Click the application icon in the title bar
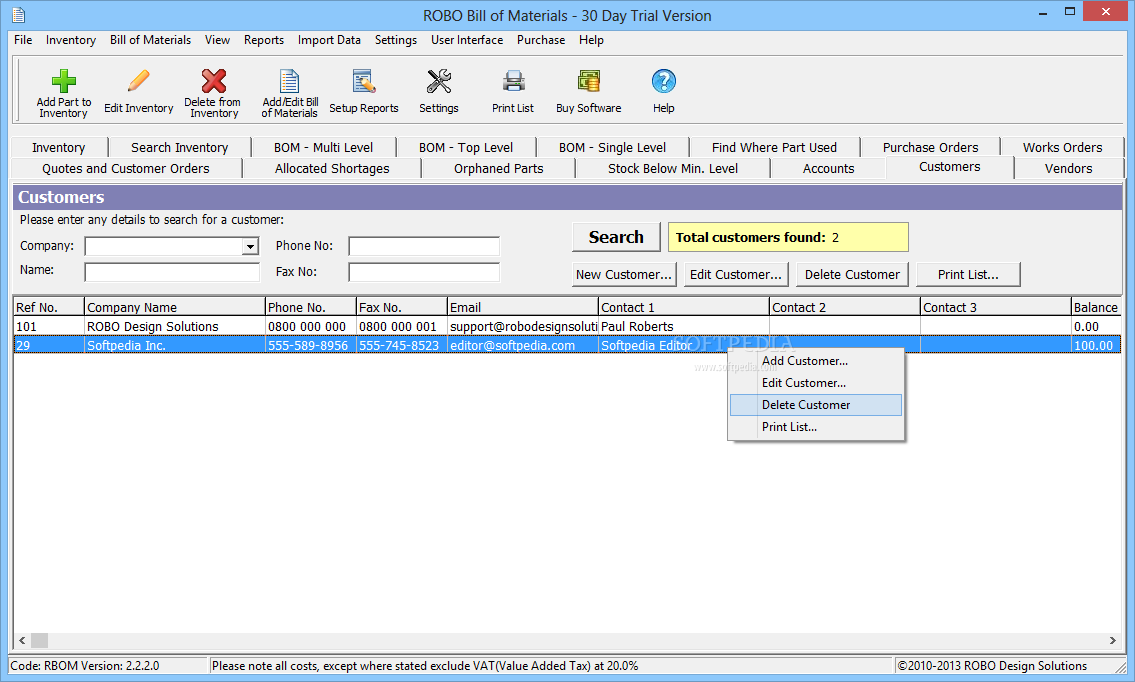The height and width of the screenshot is (682, 1135). coord(18,14)
